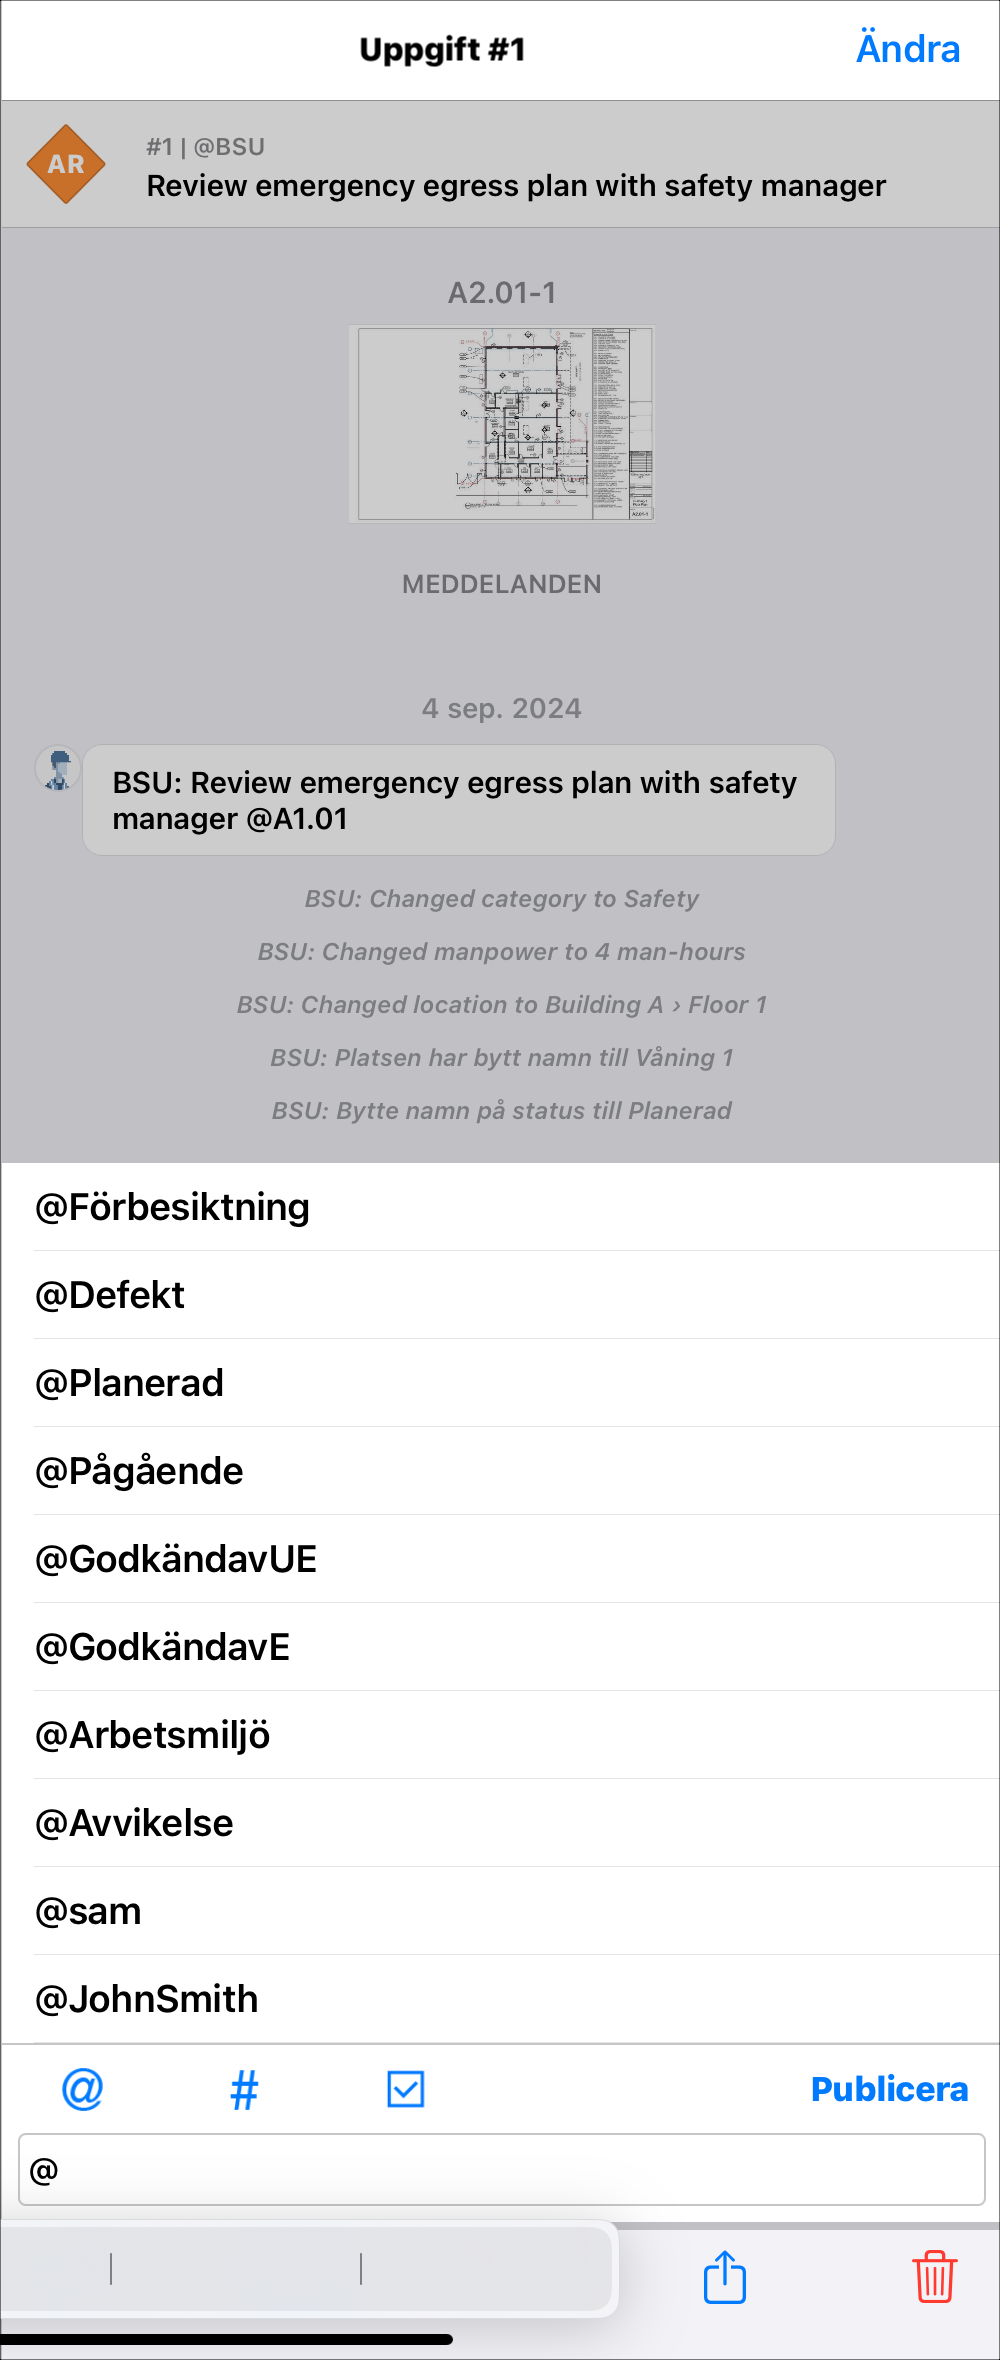Viewport: 1000px width, 2360px height.
Task: Open the A2.01-1 drawing thumbnail
Action: [502, 424]
